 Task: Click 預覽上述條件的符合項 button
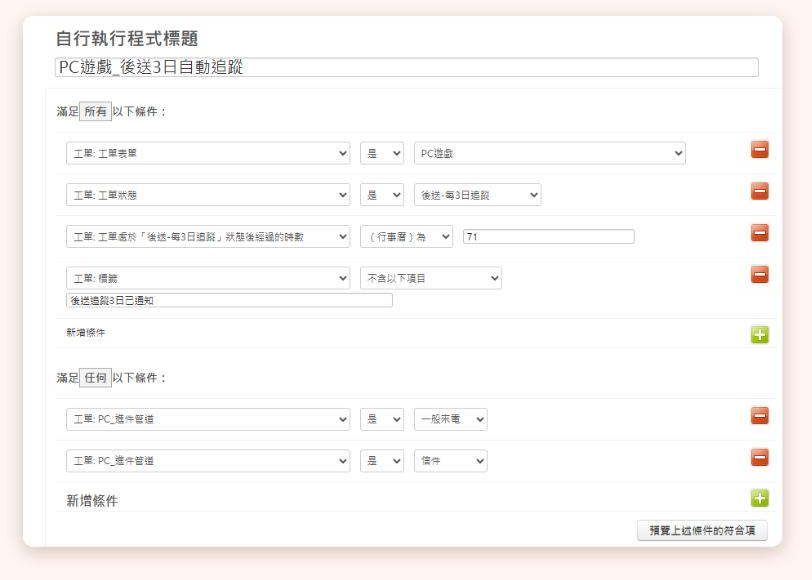click(702, 530)
